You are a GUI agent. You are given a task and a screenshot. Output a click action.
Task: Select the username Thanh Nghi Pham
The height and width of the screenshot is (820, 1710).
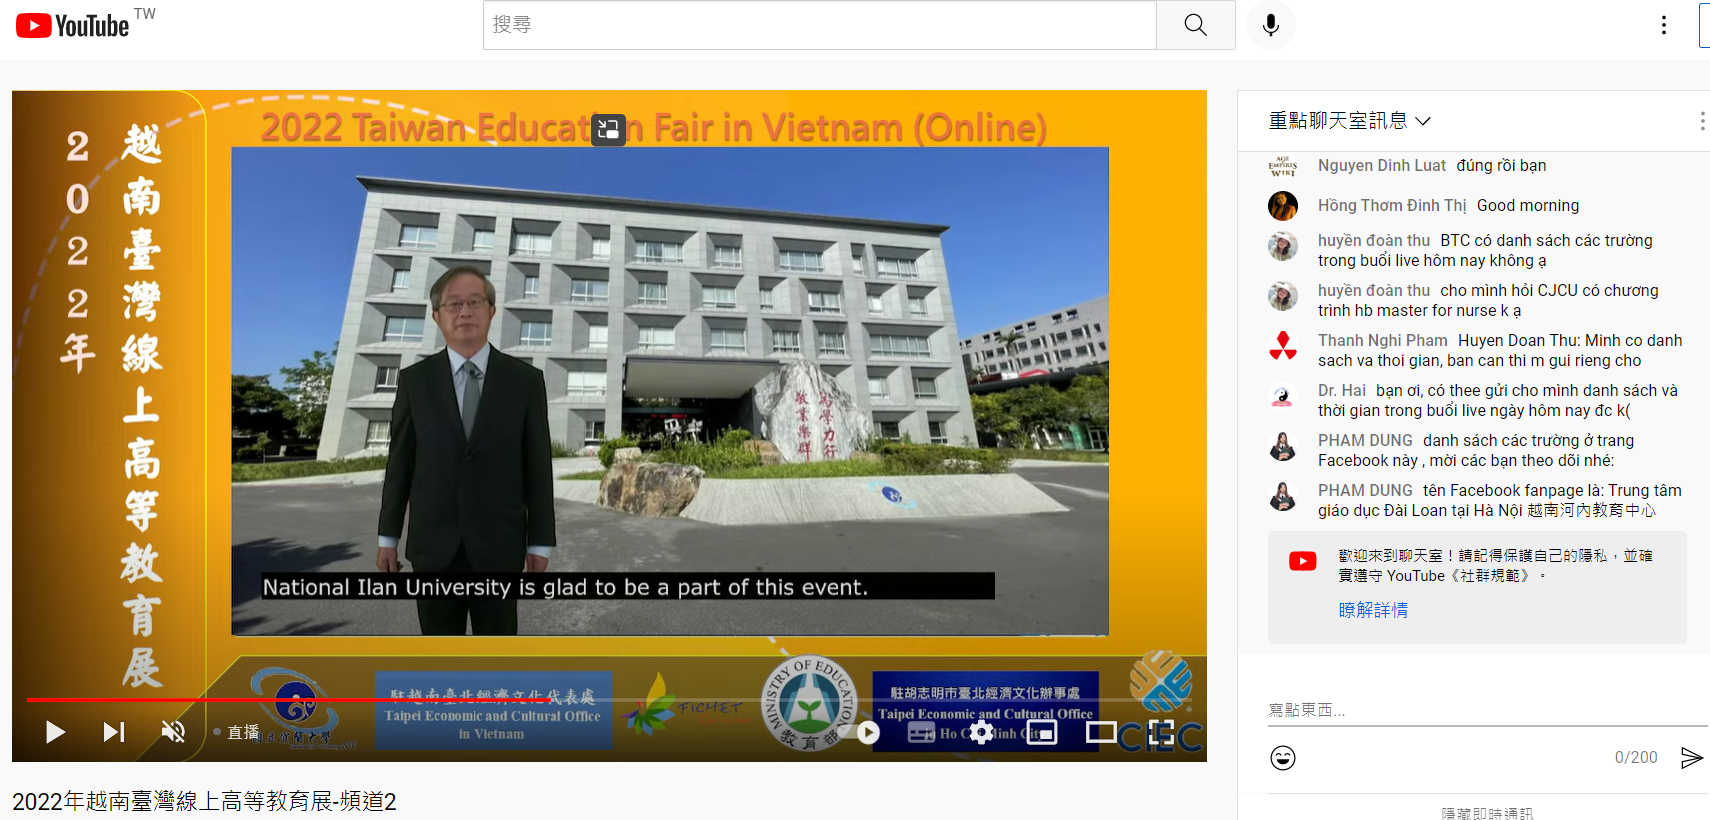pyautogui.click(x=1382, y=340)
